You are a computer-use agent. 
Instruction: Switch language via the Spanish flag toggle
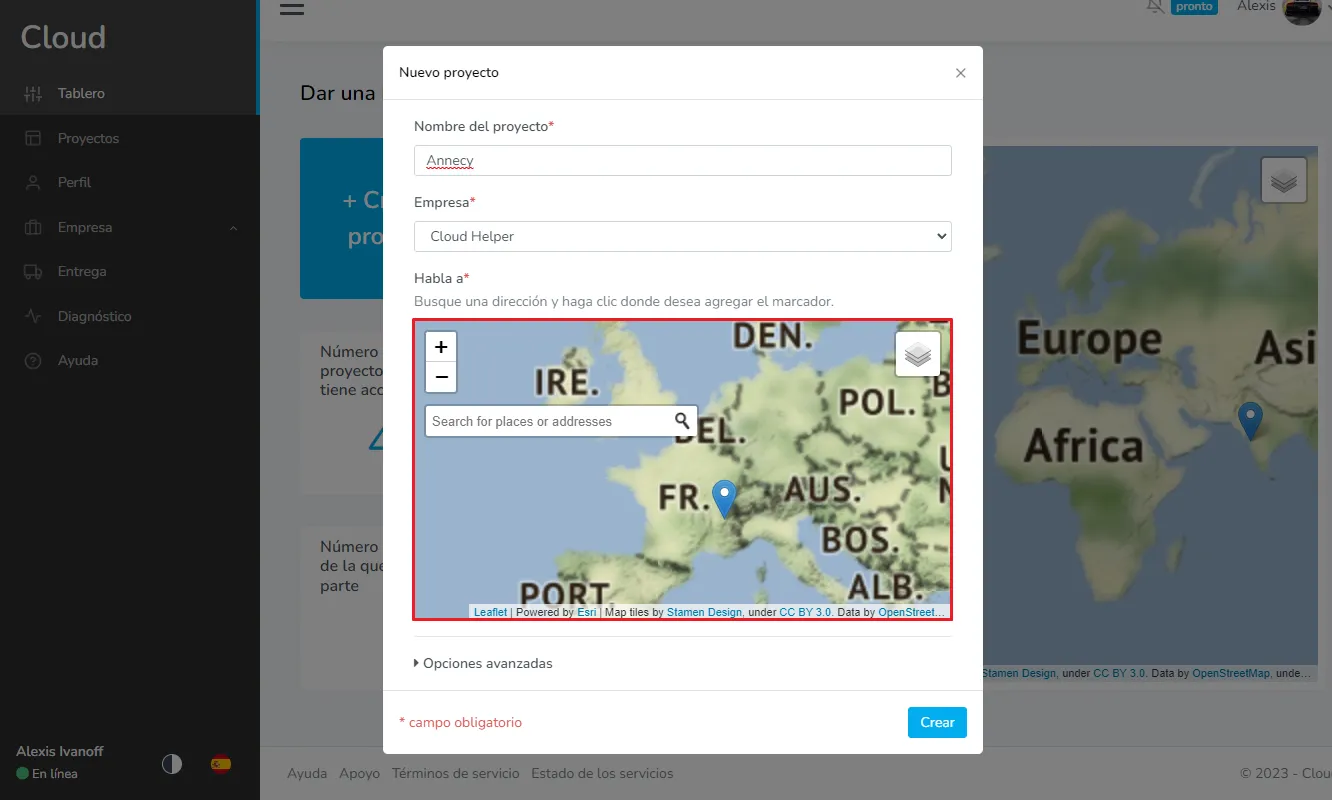pyautogui.click(x=221, y=763)
